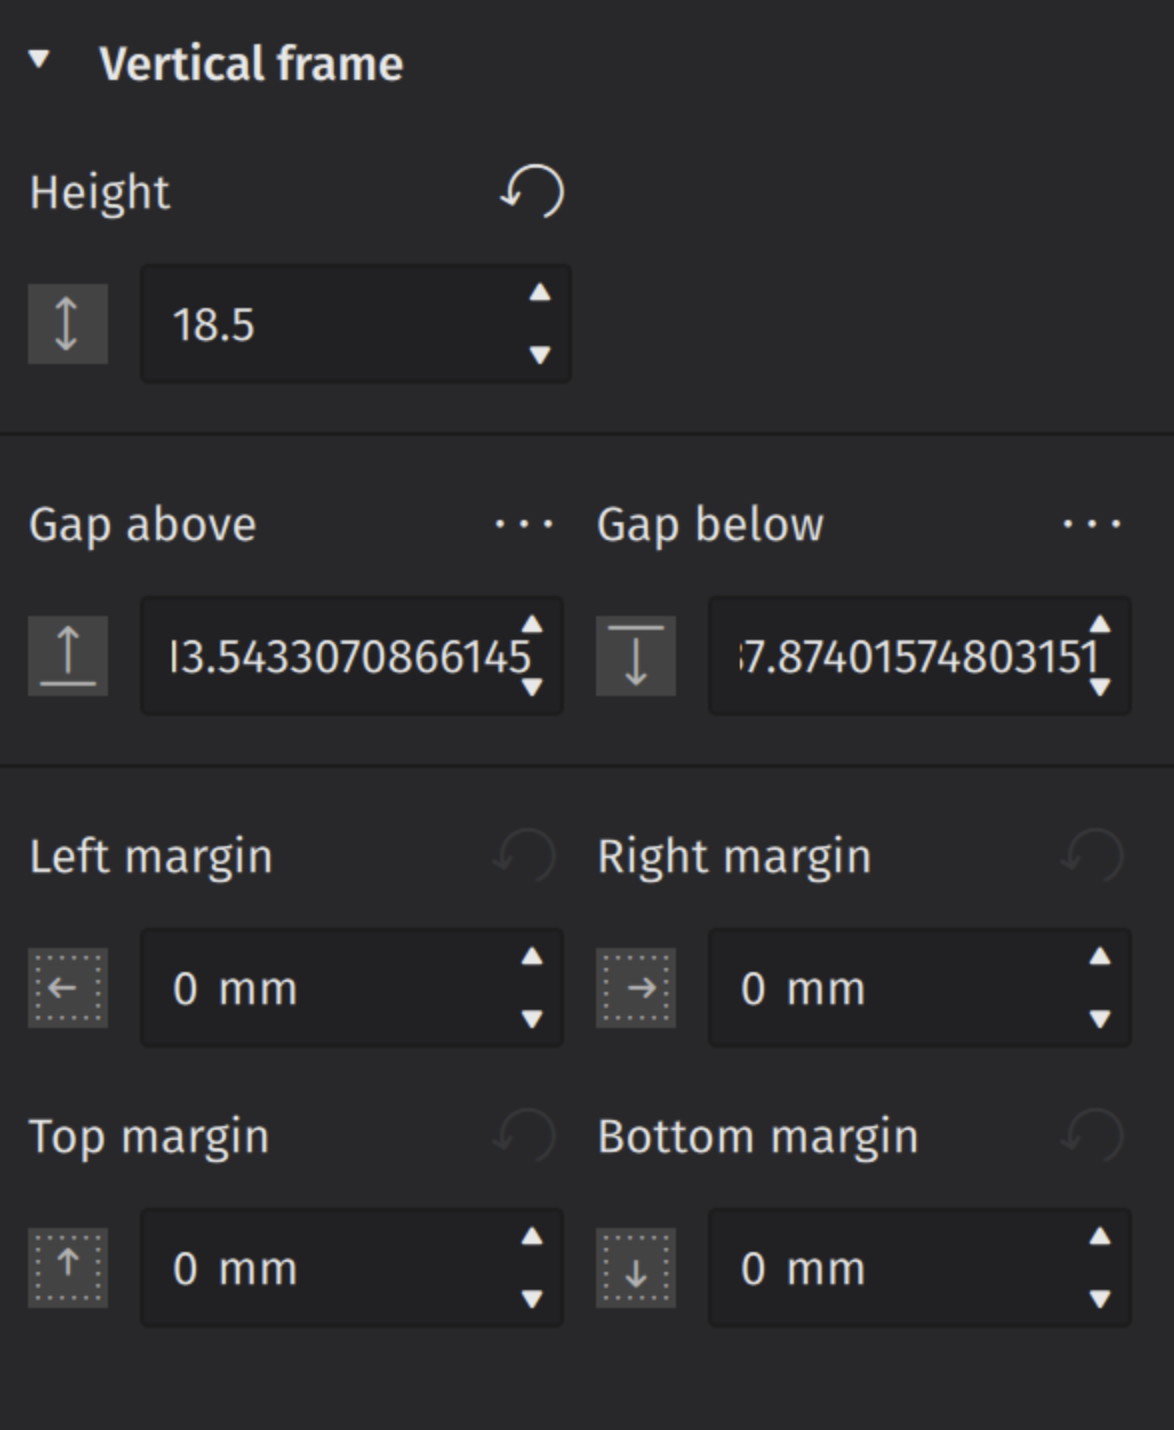Viewport: 1174px width, 1430px height.
Task: Click inside the Height input field
Action: pos(330,323)
